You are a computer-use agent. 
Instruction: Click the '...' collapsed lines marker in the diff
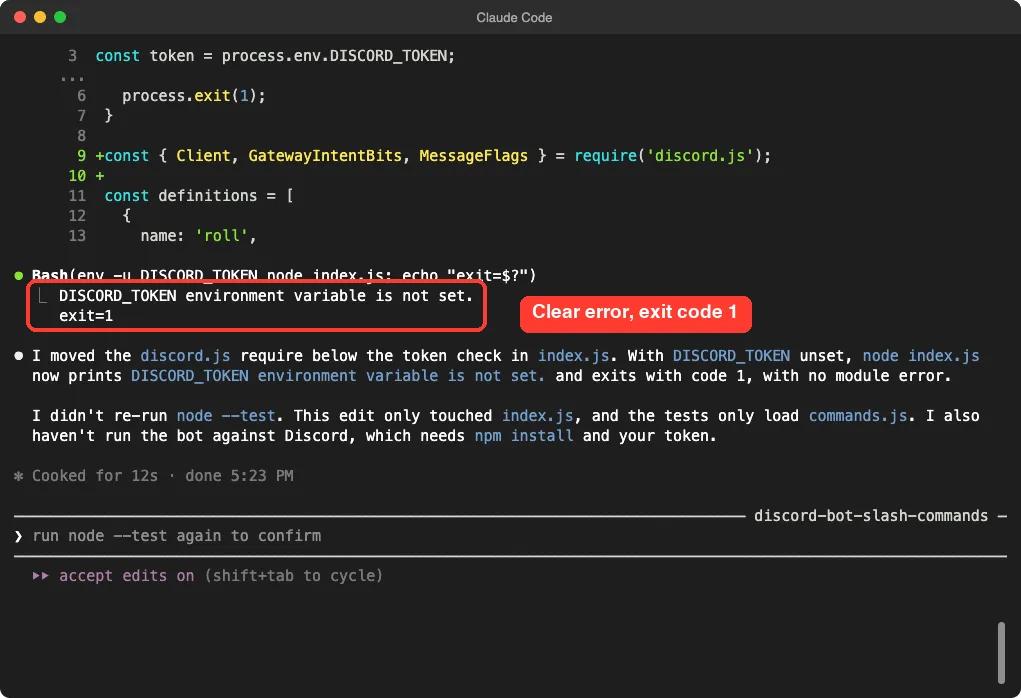tap(72, 77)
